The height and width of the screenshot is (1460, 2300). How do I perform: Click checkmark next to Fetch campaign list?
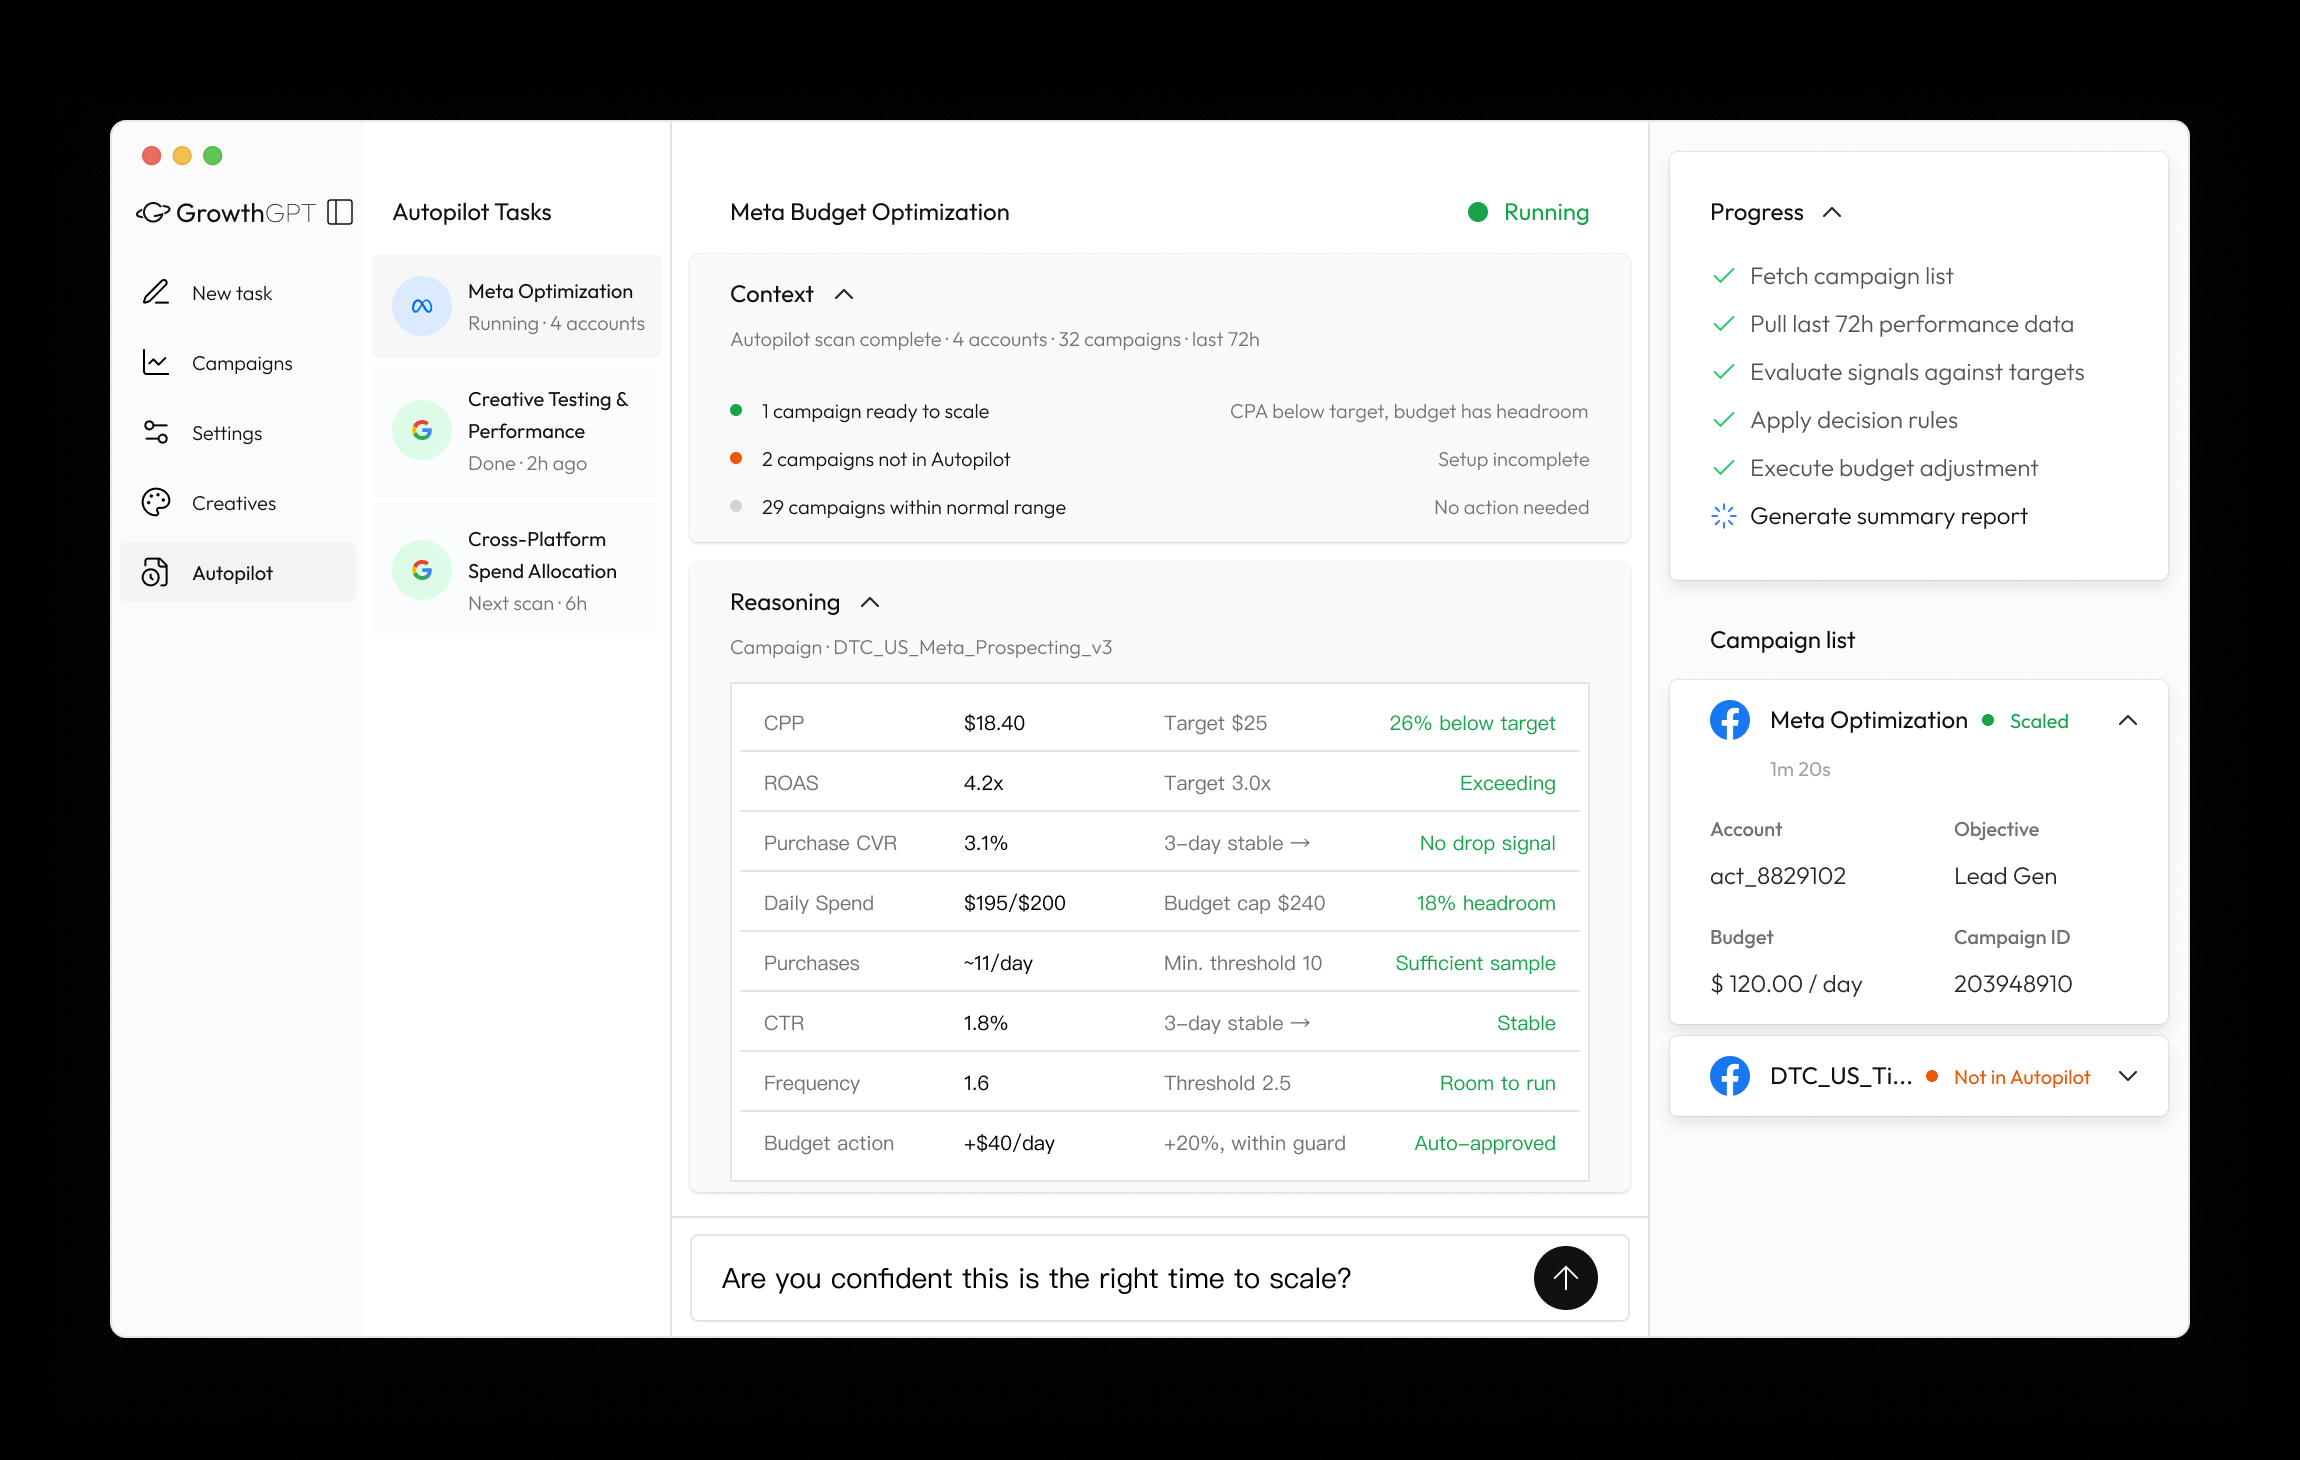click(x=1723, y=276)
